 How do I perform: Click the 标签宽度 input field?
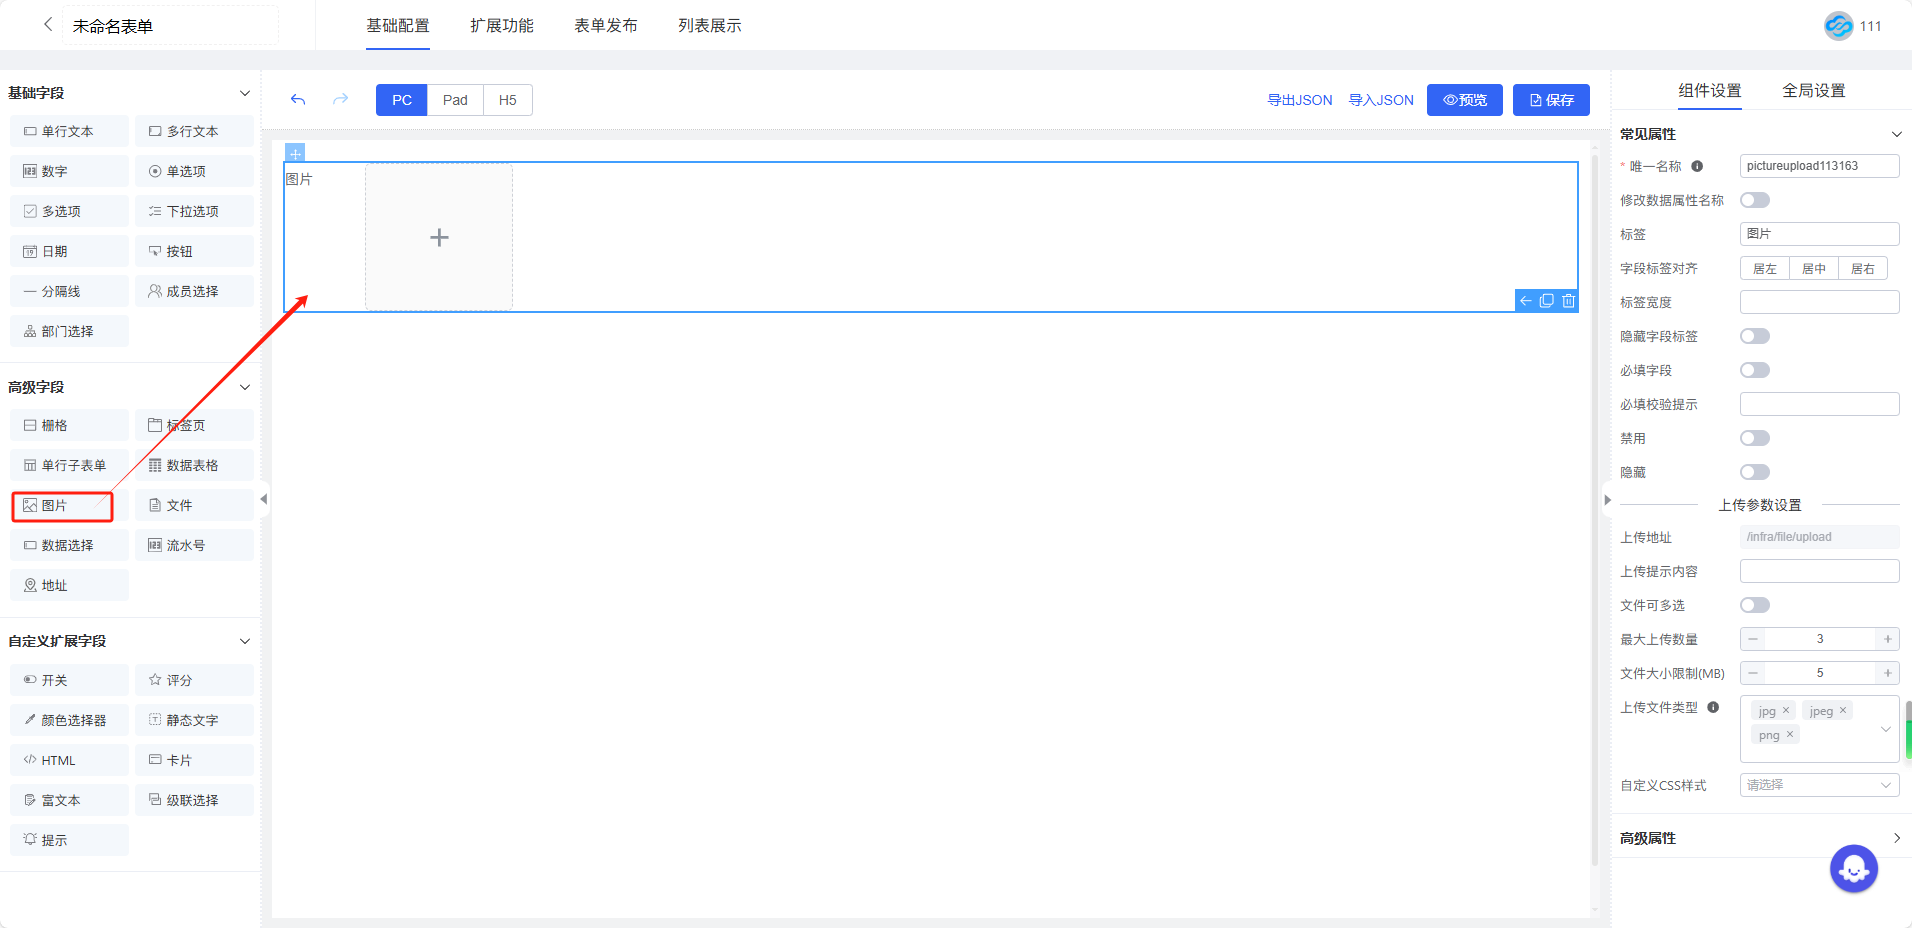(1819, 303)
